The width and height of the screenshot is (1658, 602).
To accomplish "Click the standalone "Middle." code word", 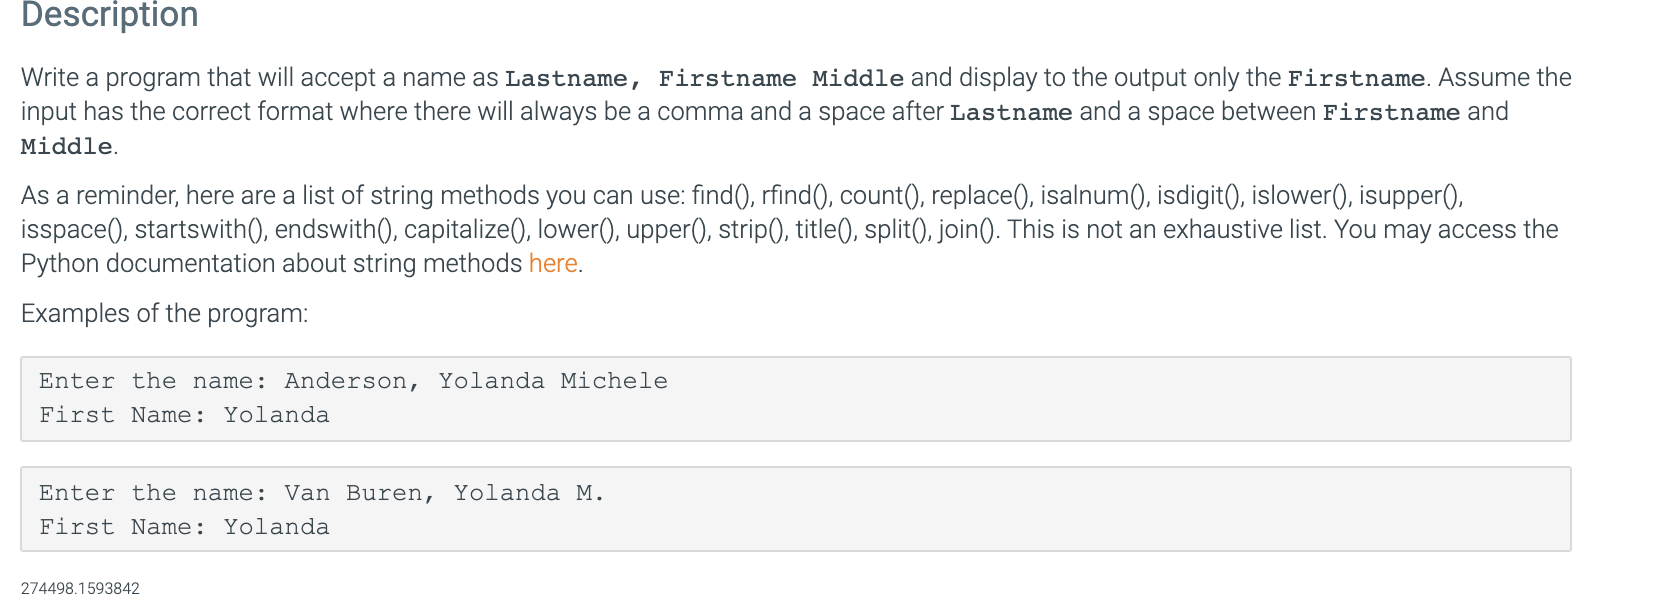I will pyautogui.click(x=69, y=146).
